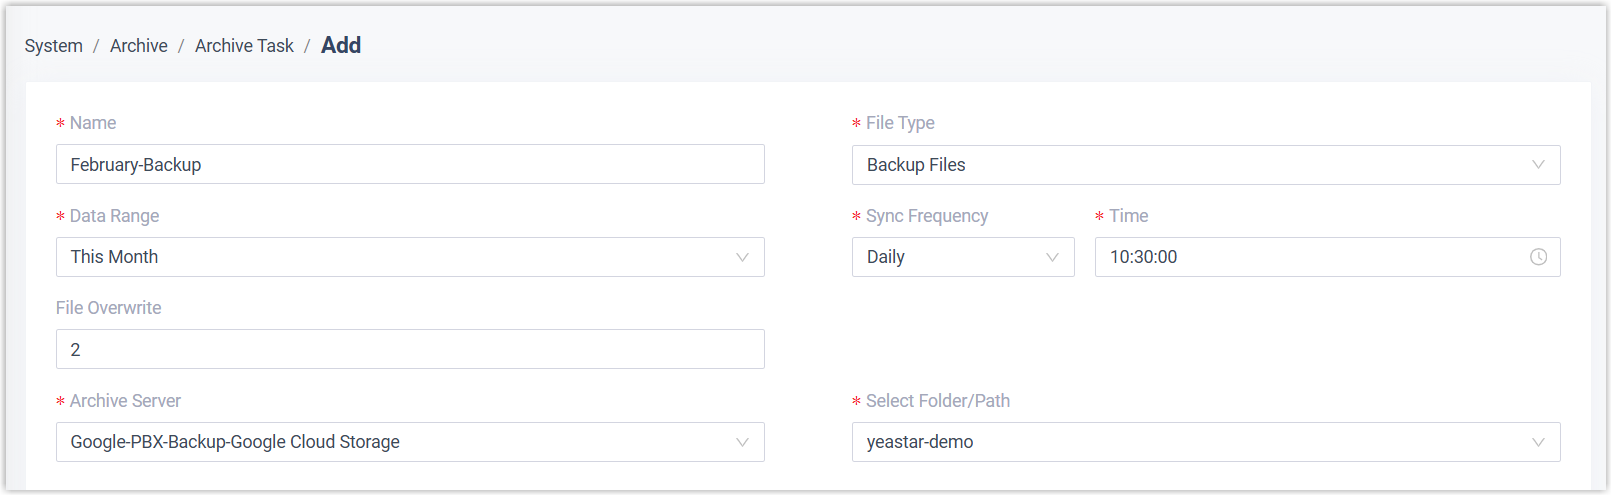Click the down arrow beside Daily
This screenshot has width=1612, height=496.
tap(1052, 257)
